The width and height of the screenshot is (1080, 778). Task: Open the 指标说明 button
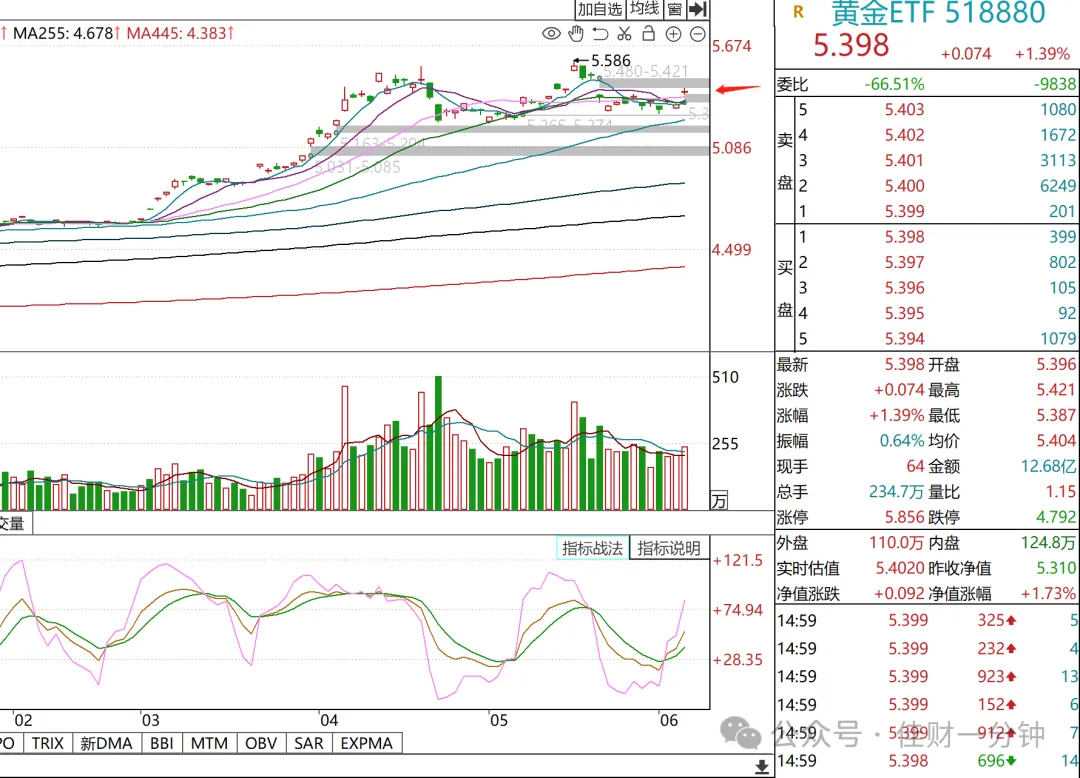[x=669, y=548]
